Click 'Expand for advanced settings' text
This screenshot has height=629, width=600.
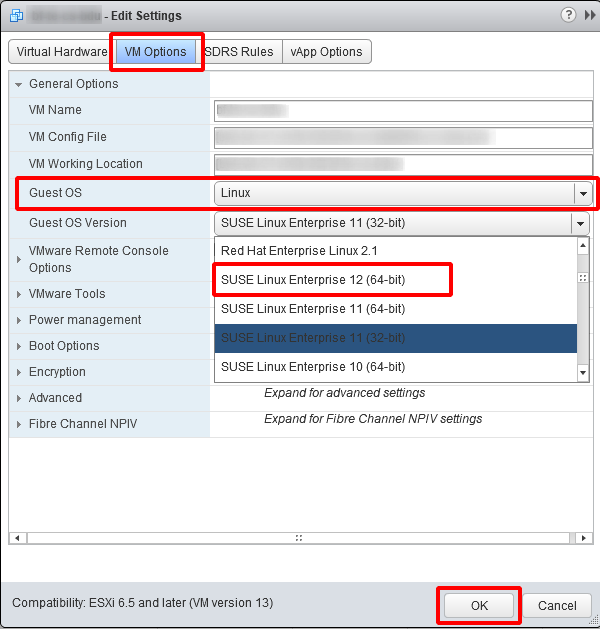tap(345, 393)
